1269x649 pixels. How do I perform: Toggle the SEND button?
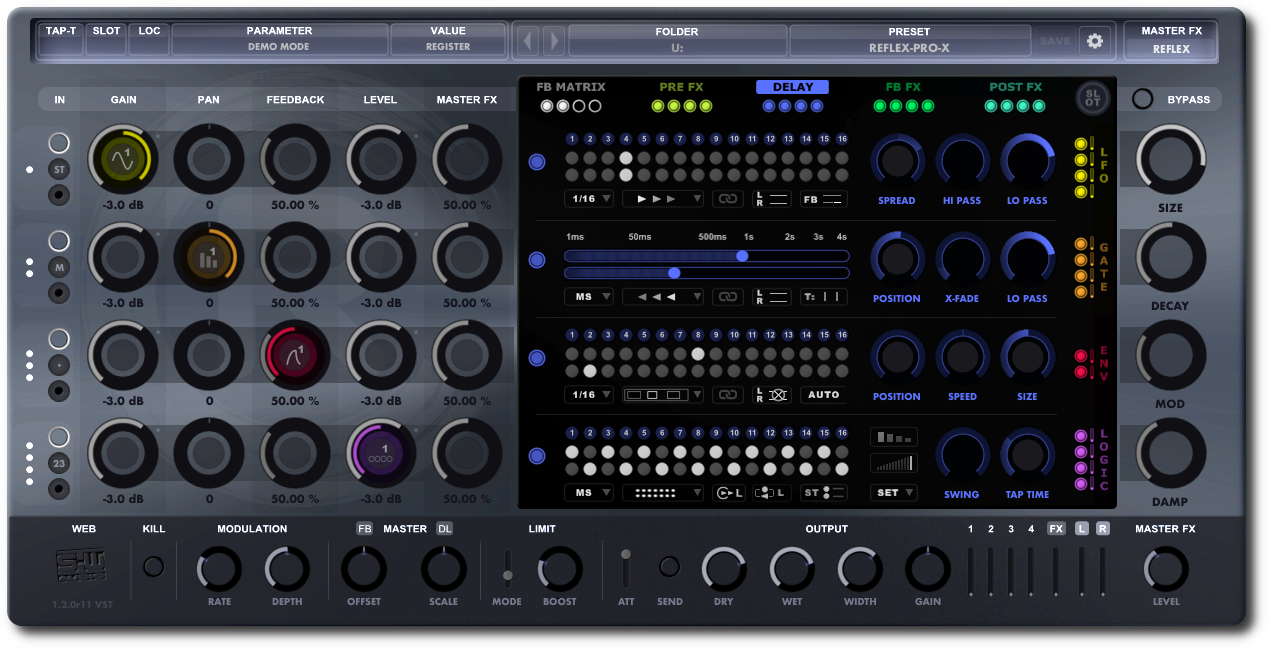pos(669,567)
